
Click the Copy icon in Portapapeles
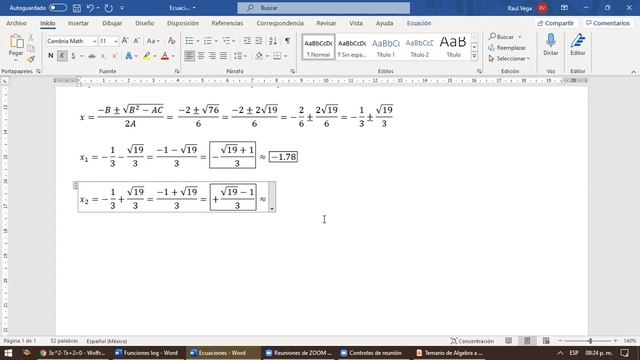coord(31,49)
